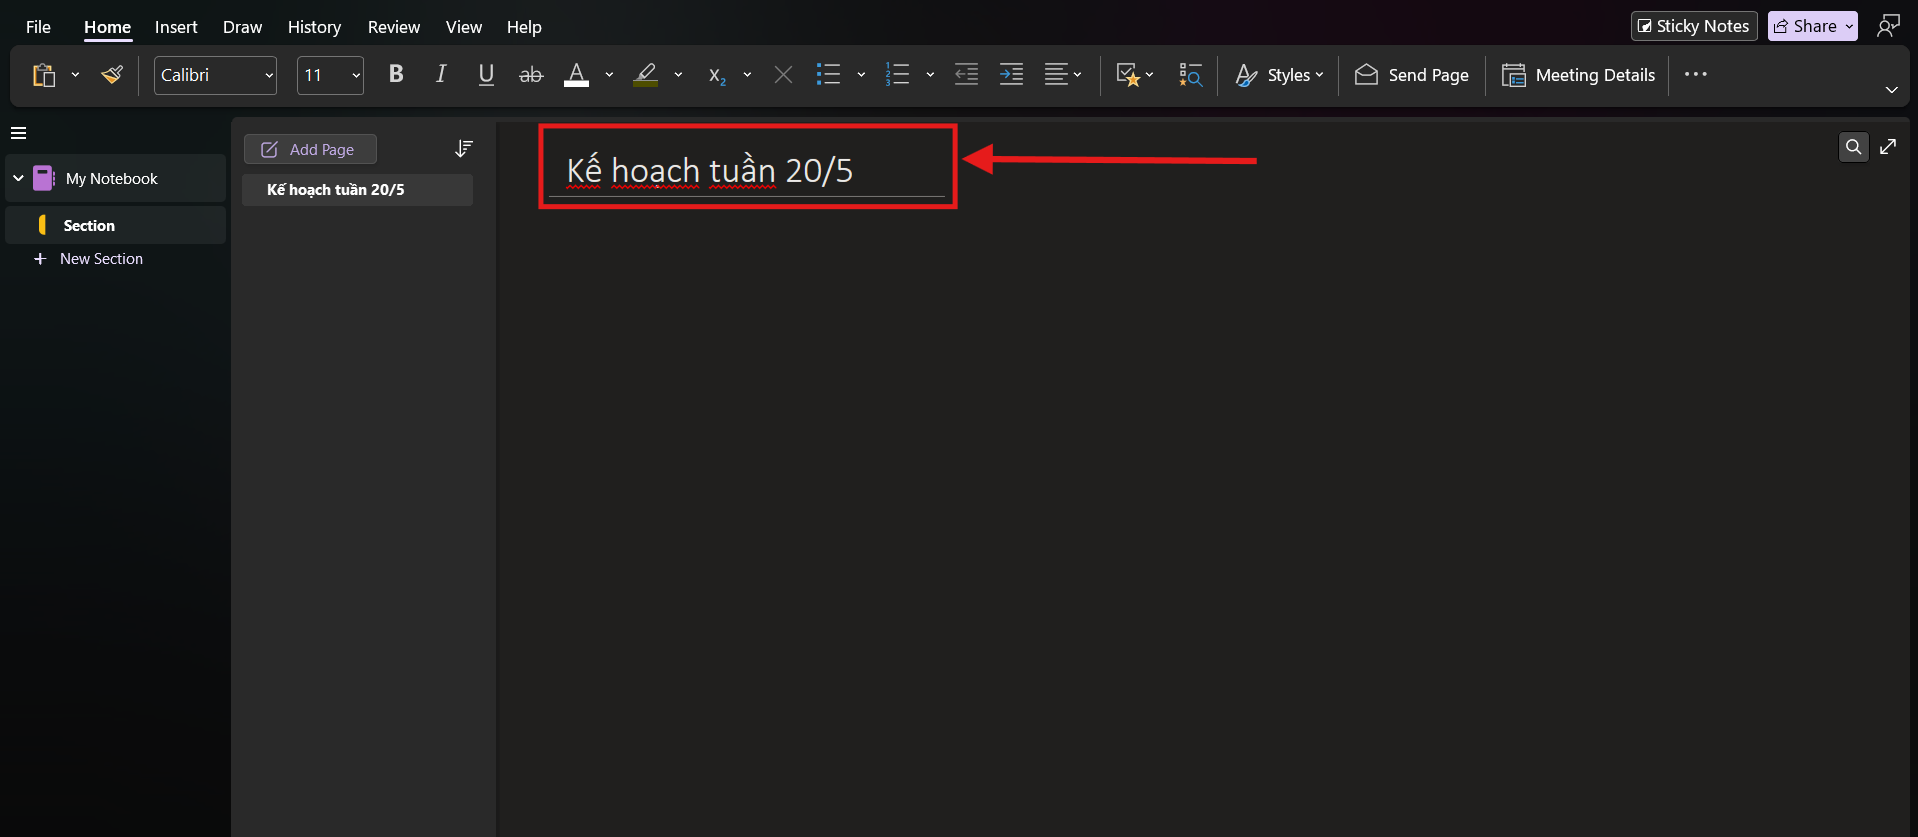Click the Send Page button
Viewport: 1918px width, 837px height.
tap(1412, 75)
